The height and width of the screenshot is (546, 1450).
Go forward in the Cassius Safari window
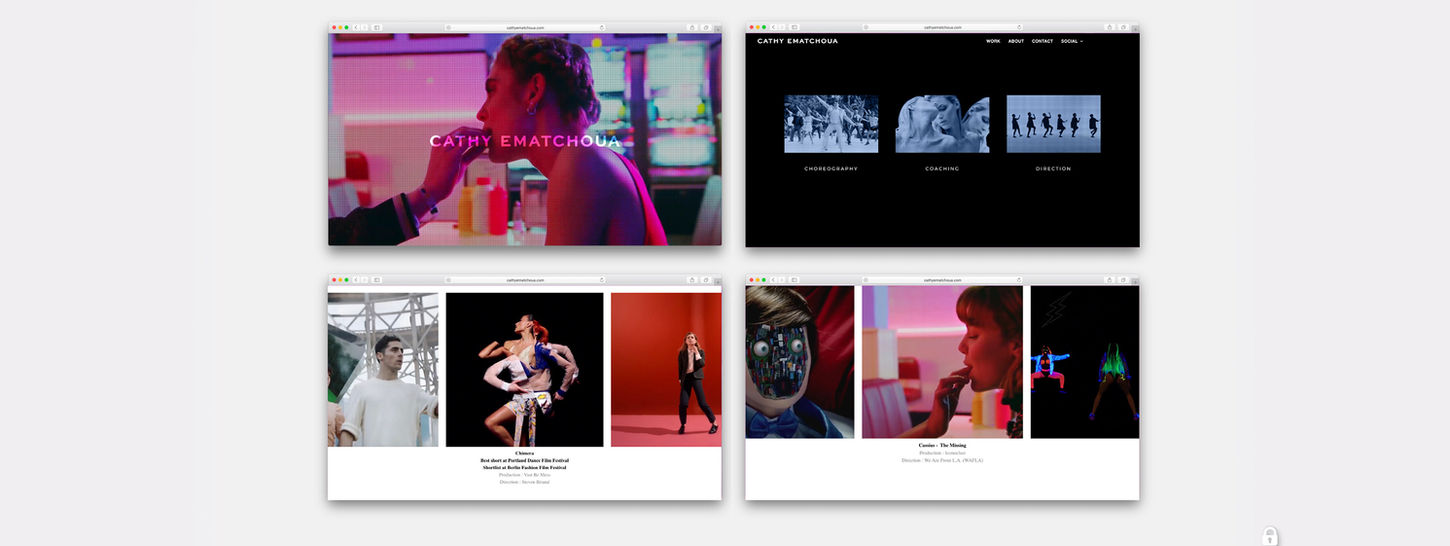pos(781,280)
